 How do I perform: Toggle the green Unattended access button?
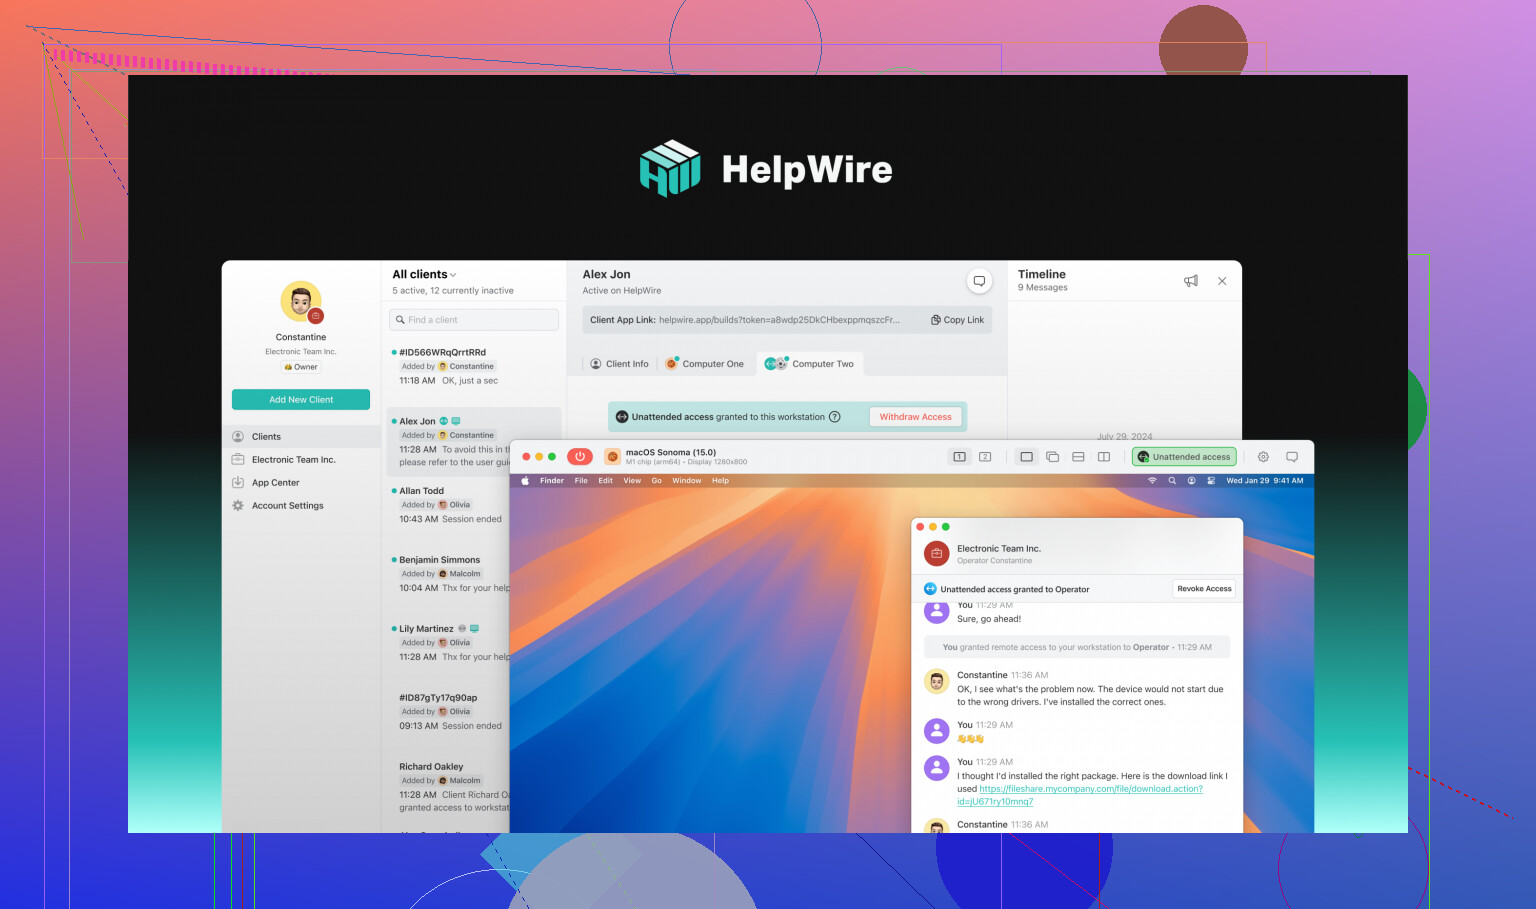pos(1184,457)
